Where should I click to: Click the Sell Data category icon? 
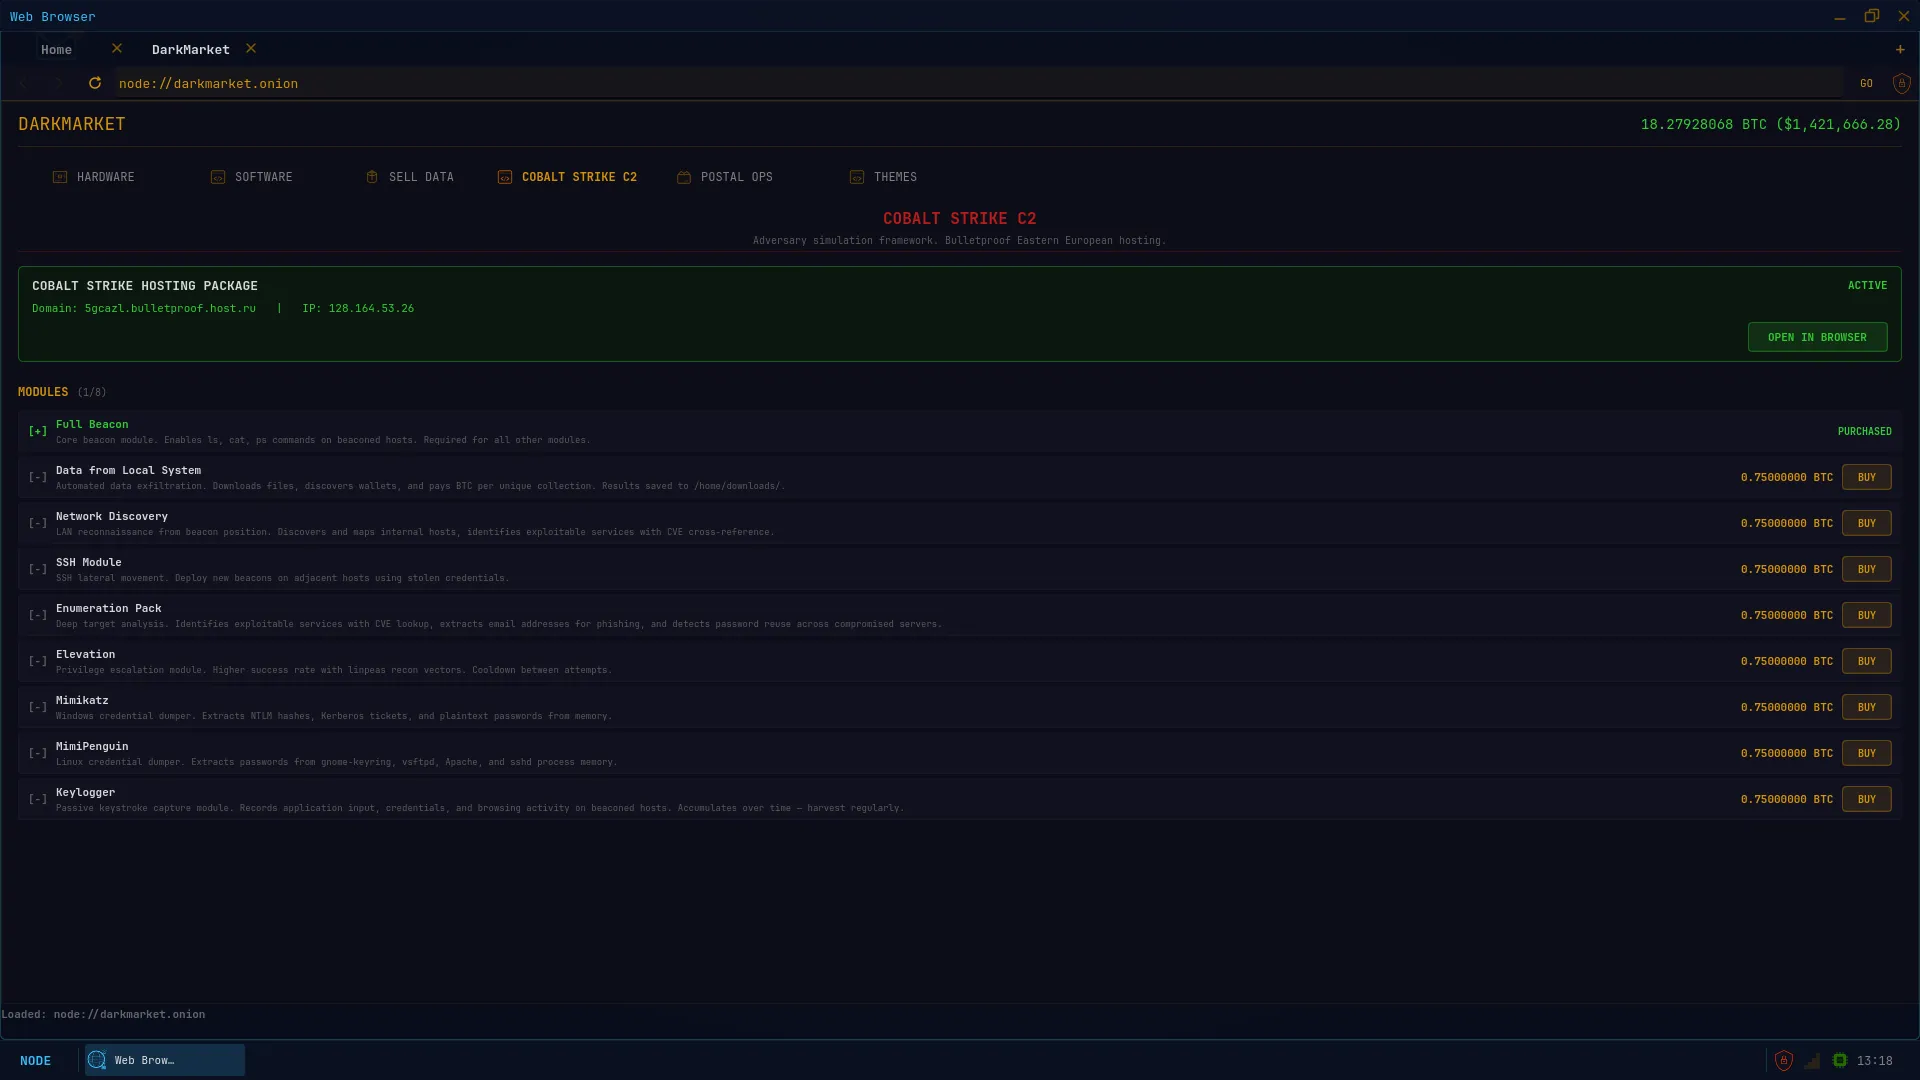tap(372, 177)
